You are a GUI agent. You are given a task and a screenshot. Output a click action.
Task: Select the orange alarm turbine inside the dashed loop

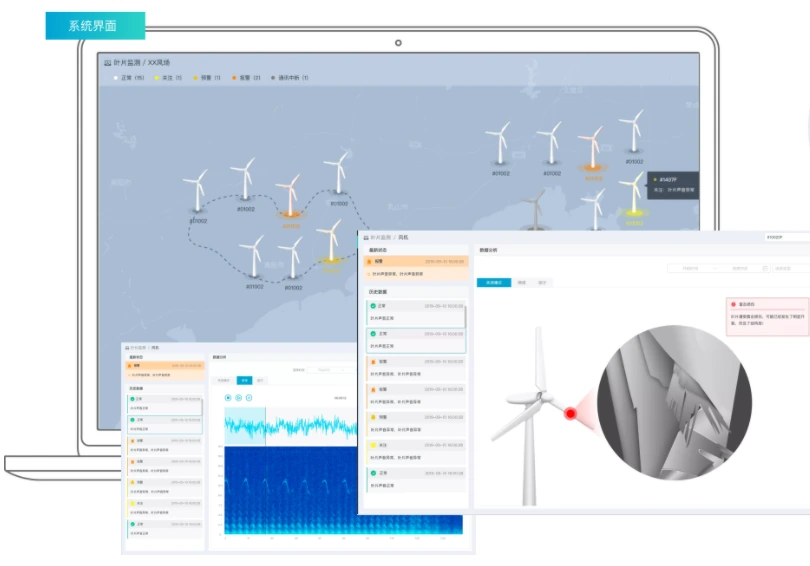291,197
